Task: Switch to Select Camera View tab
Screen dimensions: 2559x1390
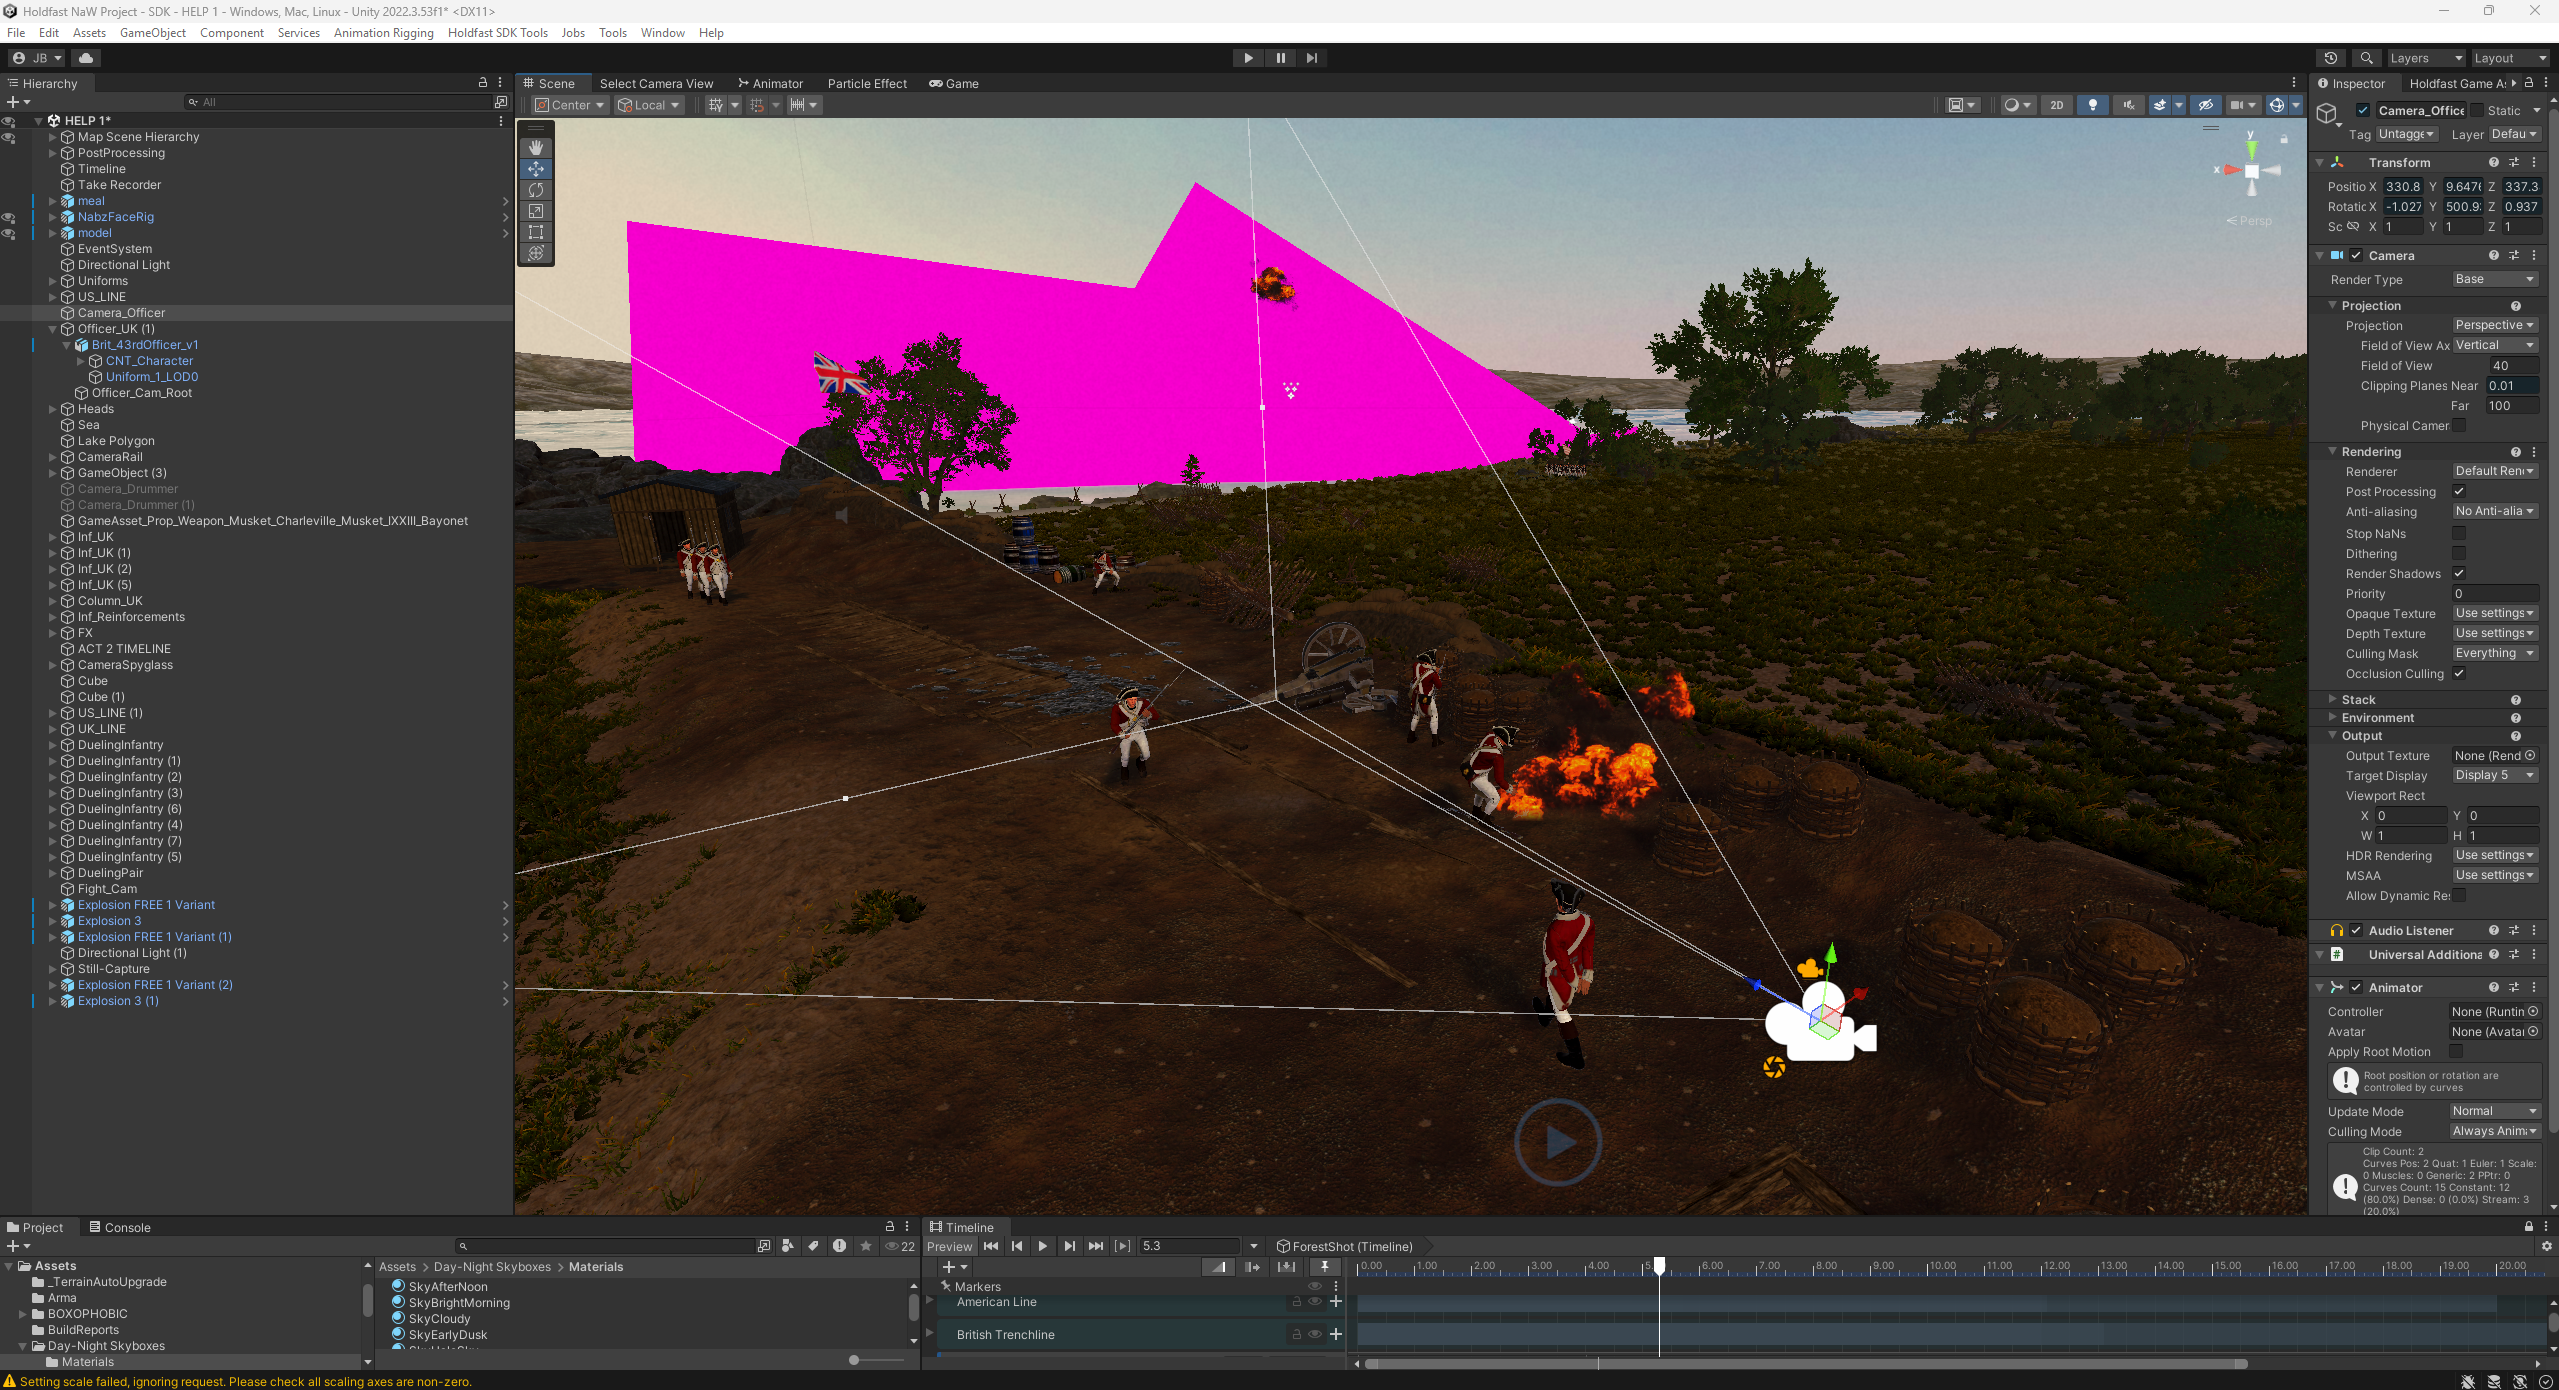Action: point(656,83)
